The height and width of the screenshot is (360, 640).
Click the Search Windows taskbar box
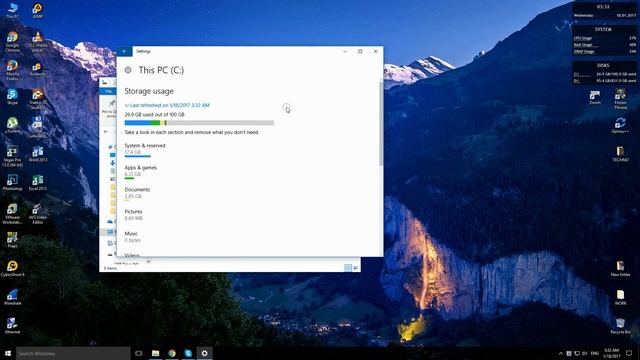73,353
